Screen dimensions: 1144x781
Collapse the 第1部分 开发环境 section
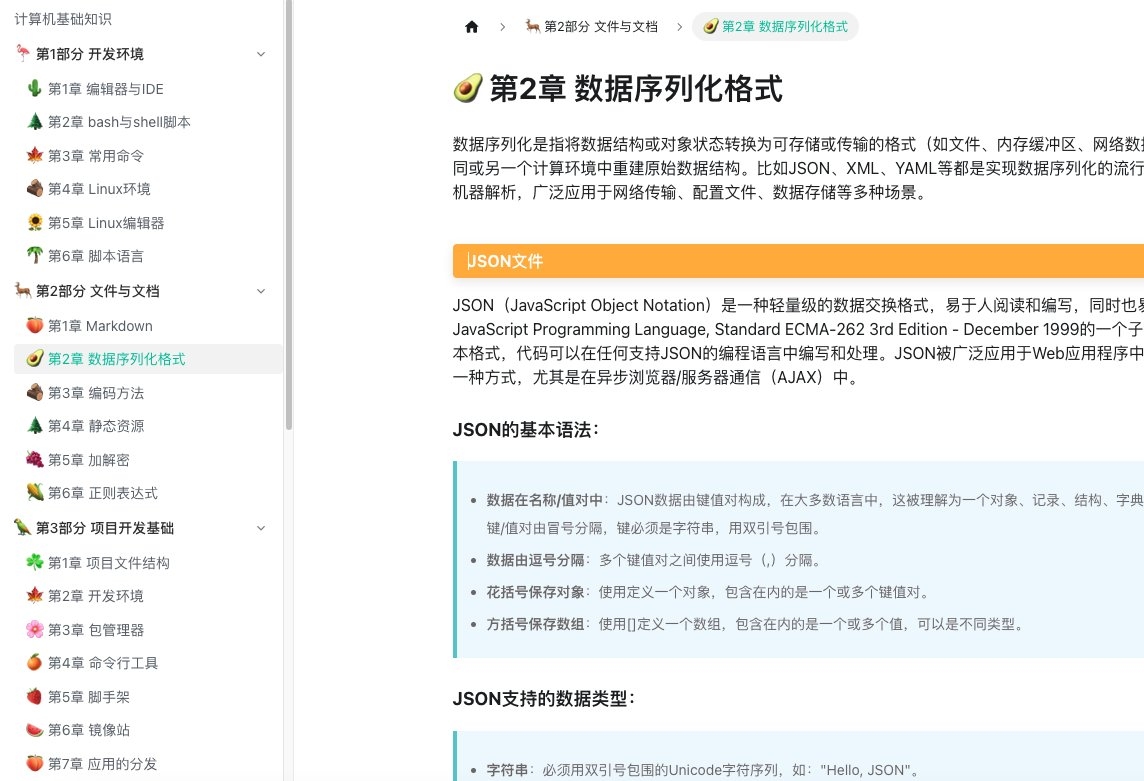(261, 54)
